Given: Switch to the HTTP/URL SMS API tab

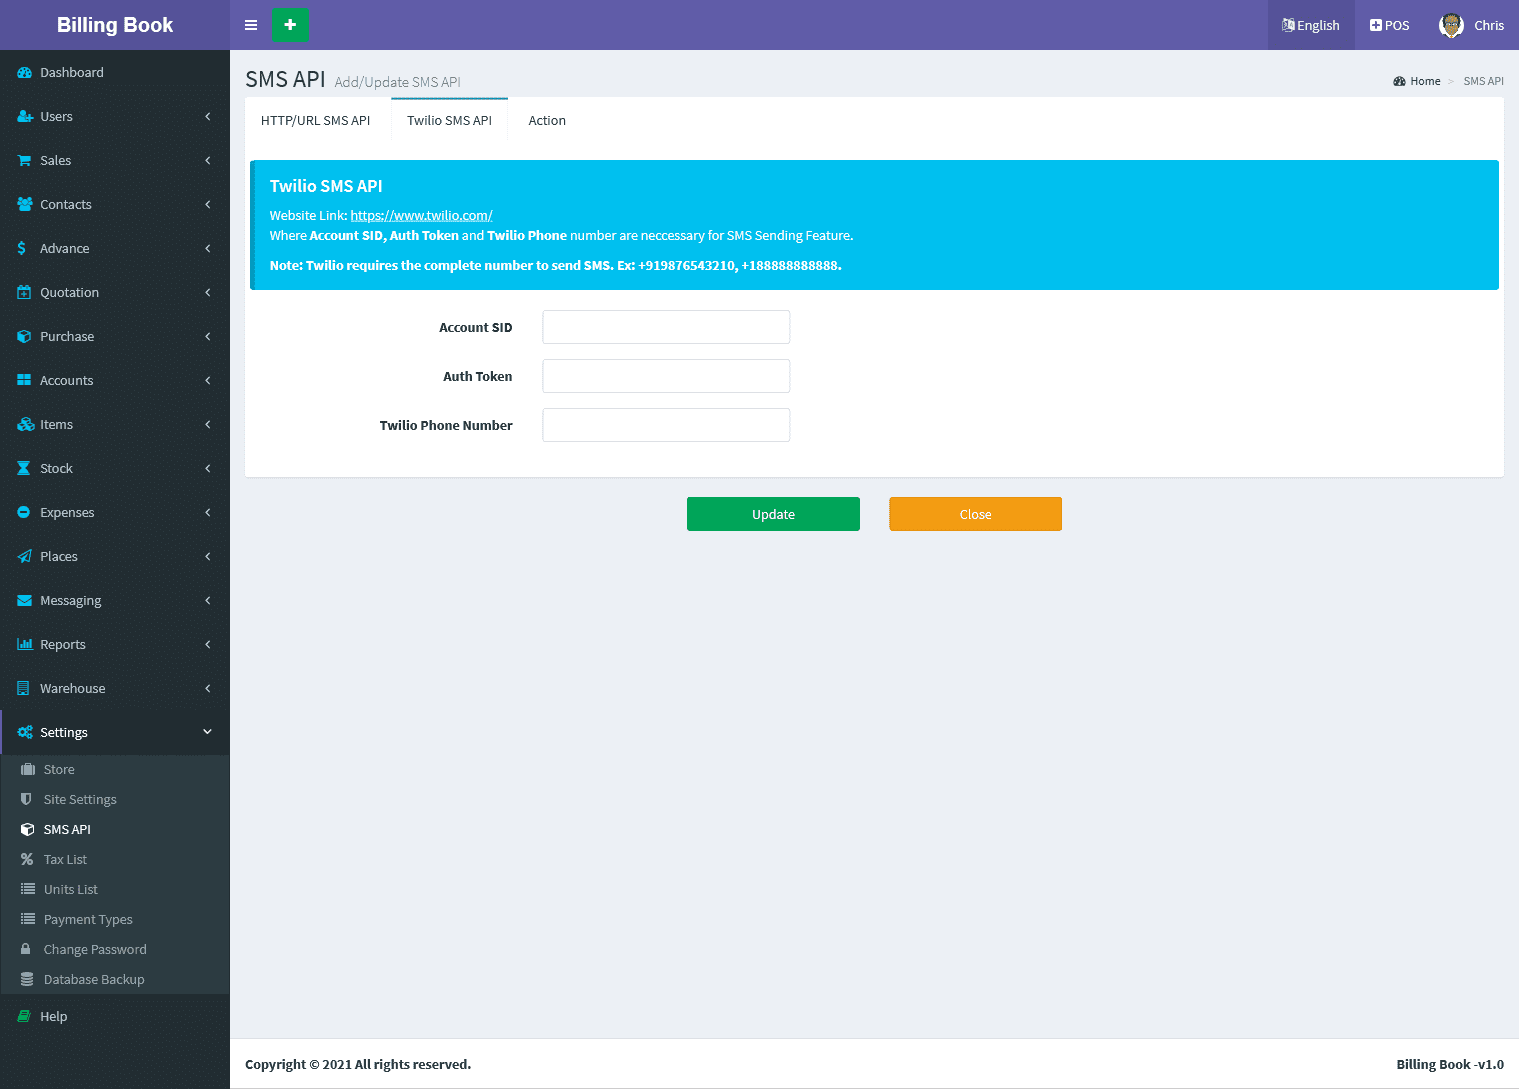Looking at the screenshot, I should click(315, 121).
